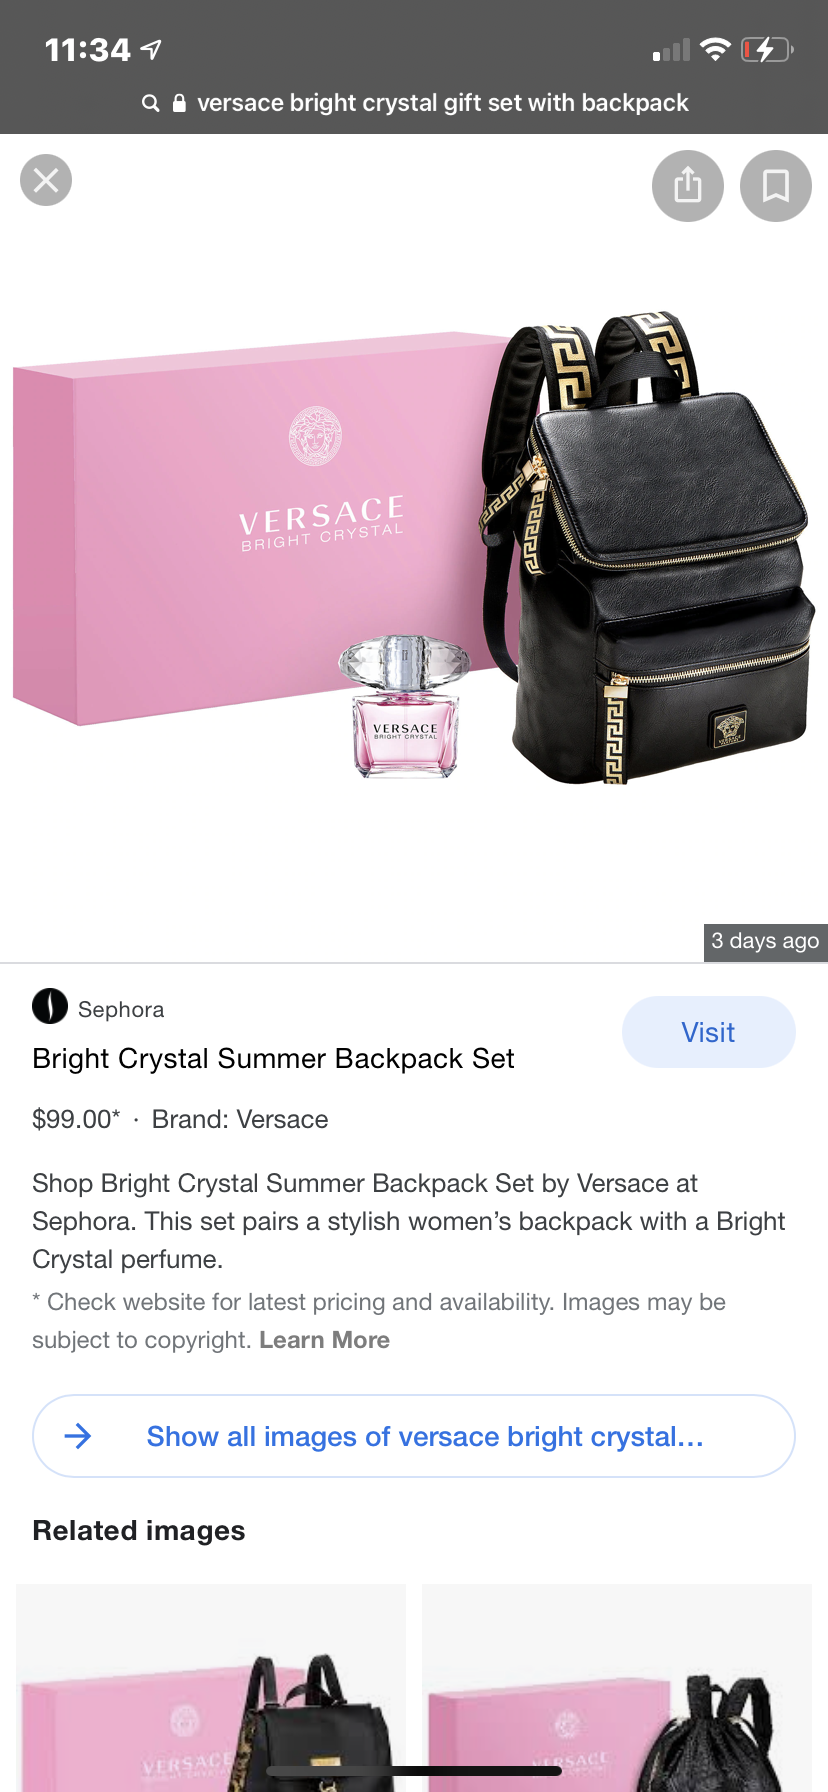The height and width of the screenshot is (1792, 828).
Task: Open the Bright Crystal Summer Backpack Set title
Action: [x=273, y=1058]
